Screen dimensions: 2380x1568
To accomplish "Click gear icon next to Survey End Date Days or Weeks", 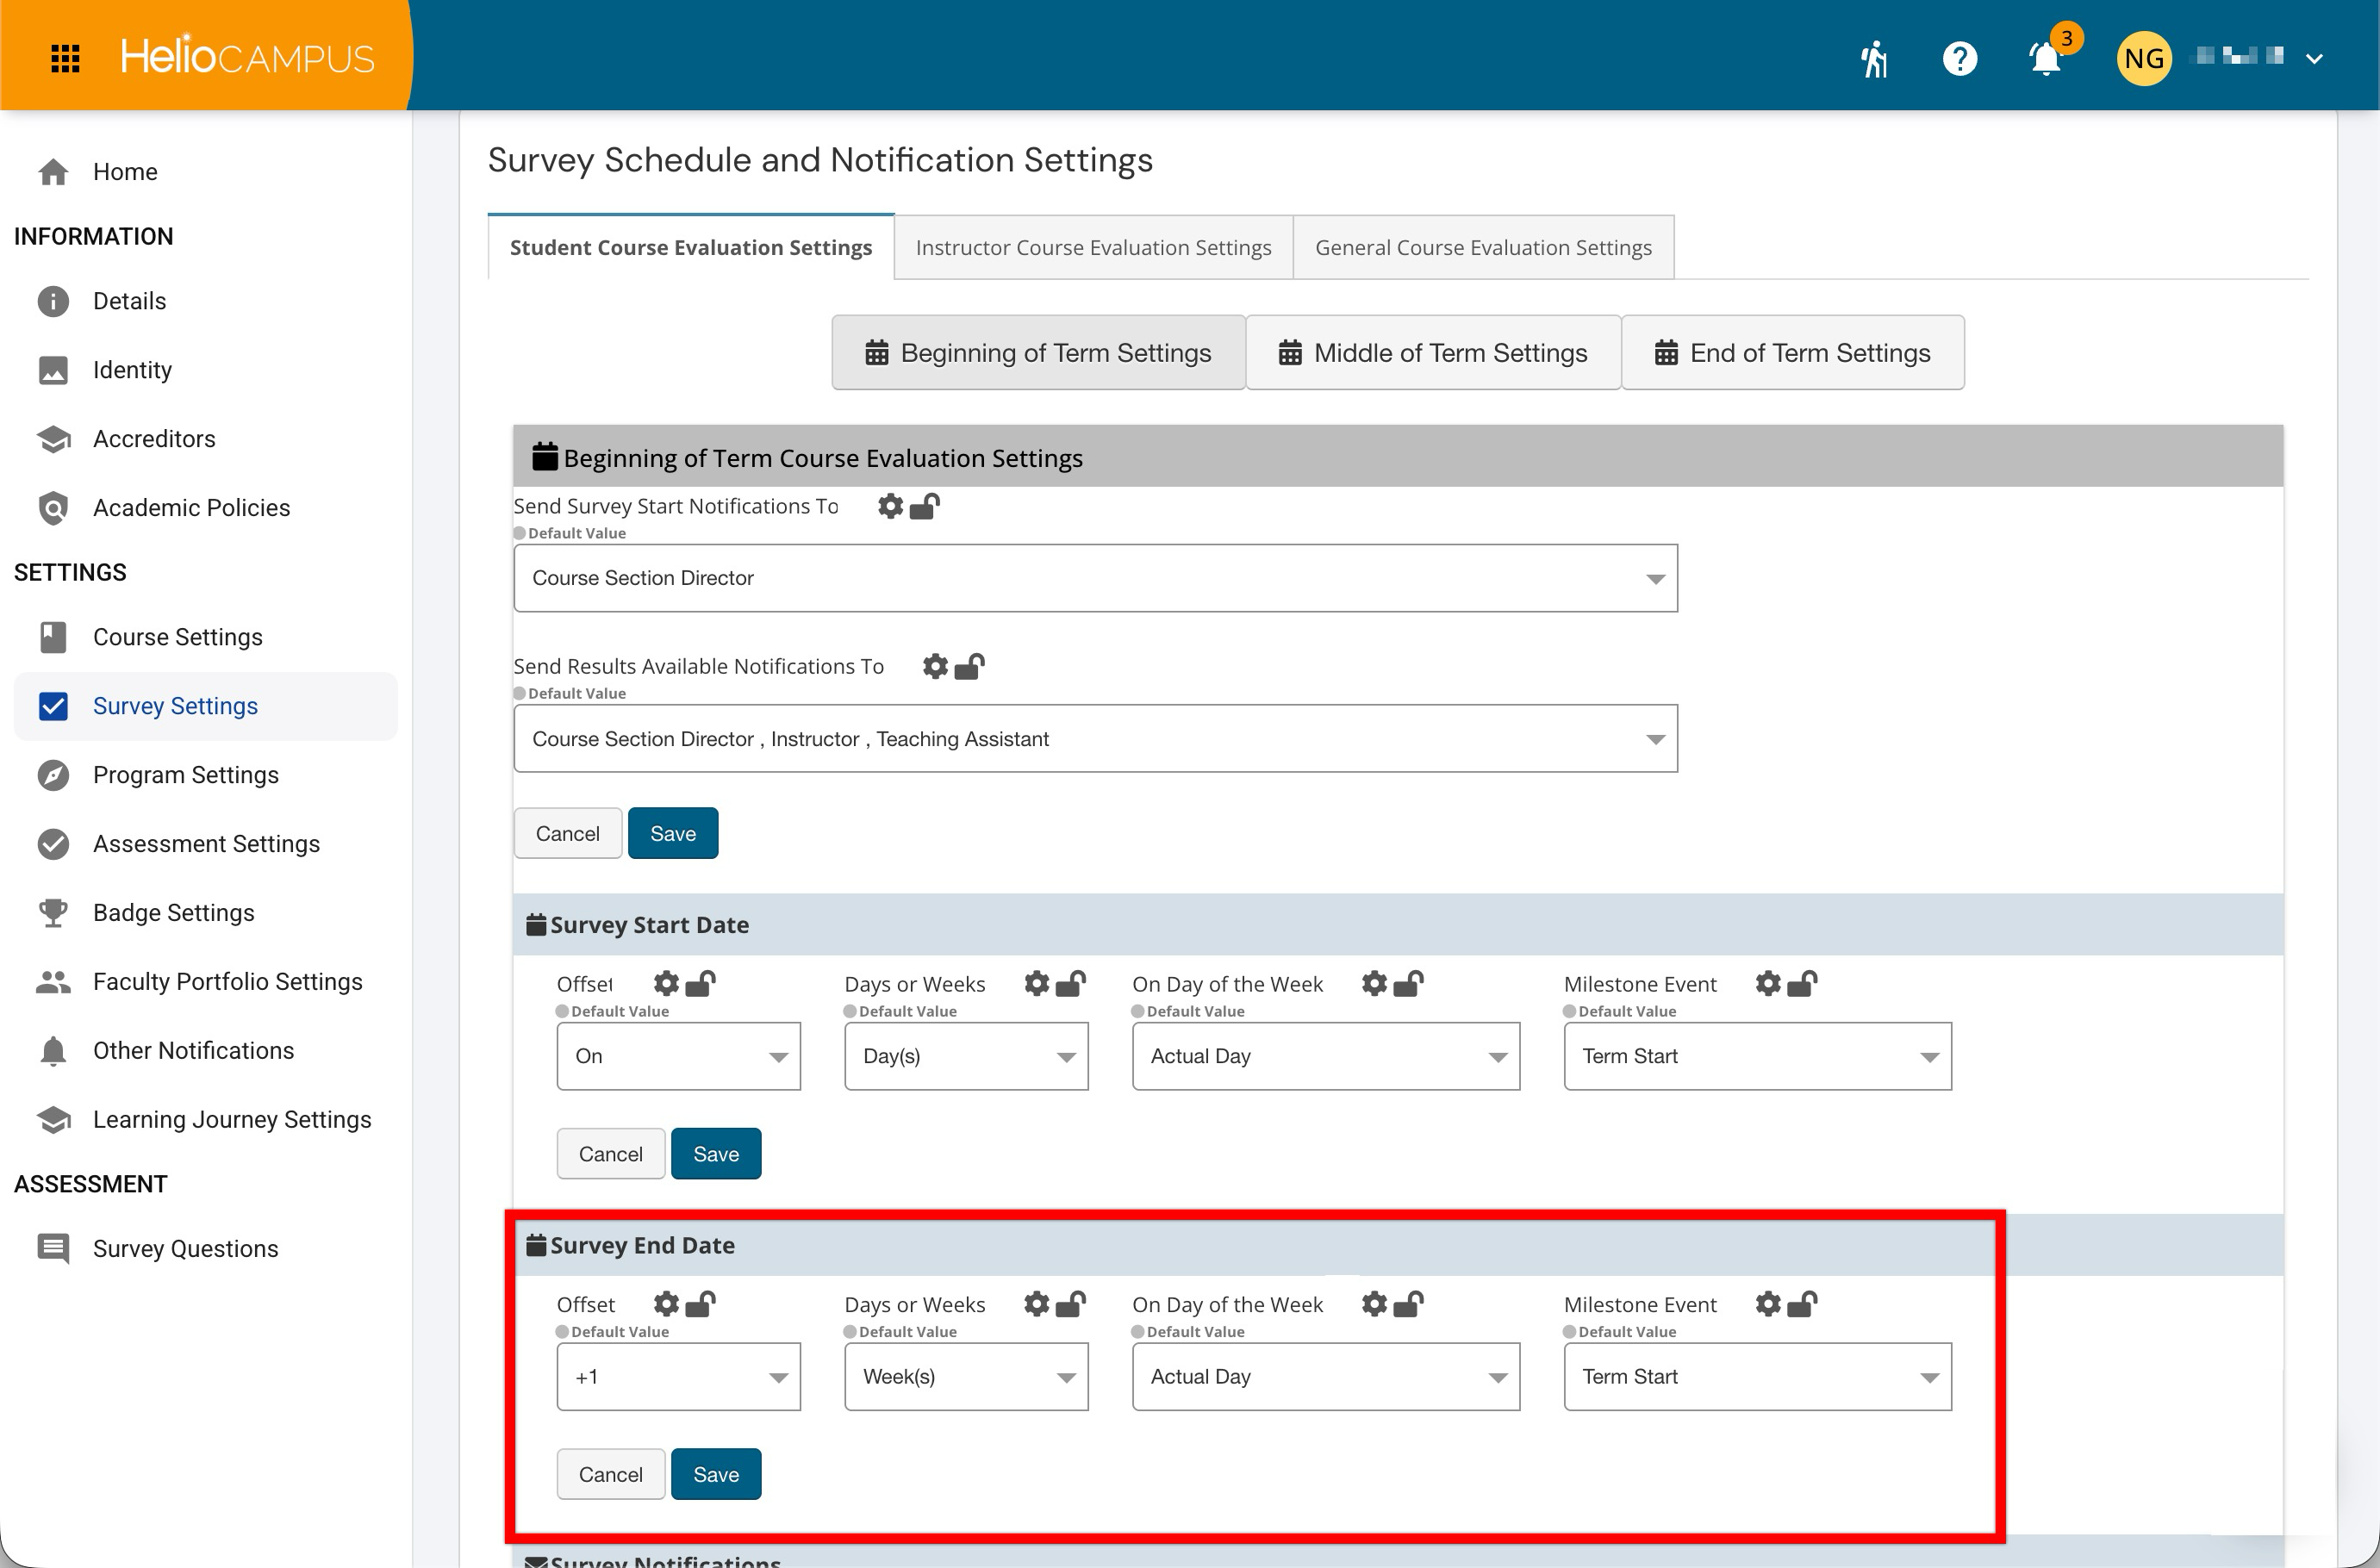I will pyautogui.click(x=1037, y=1304).
